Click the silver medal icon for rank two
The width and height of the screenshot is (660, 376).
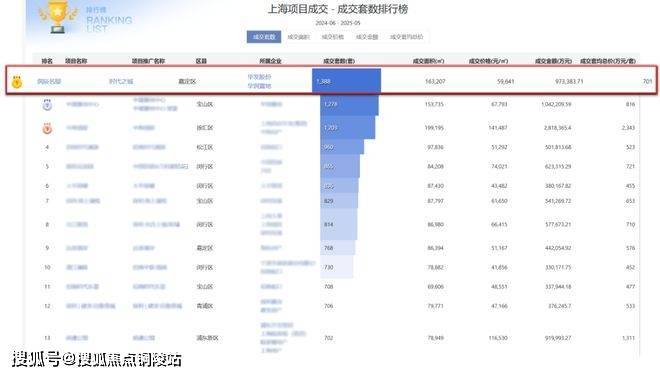pos(47,104)
